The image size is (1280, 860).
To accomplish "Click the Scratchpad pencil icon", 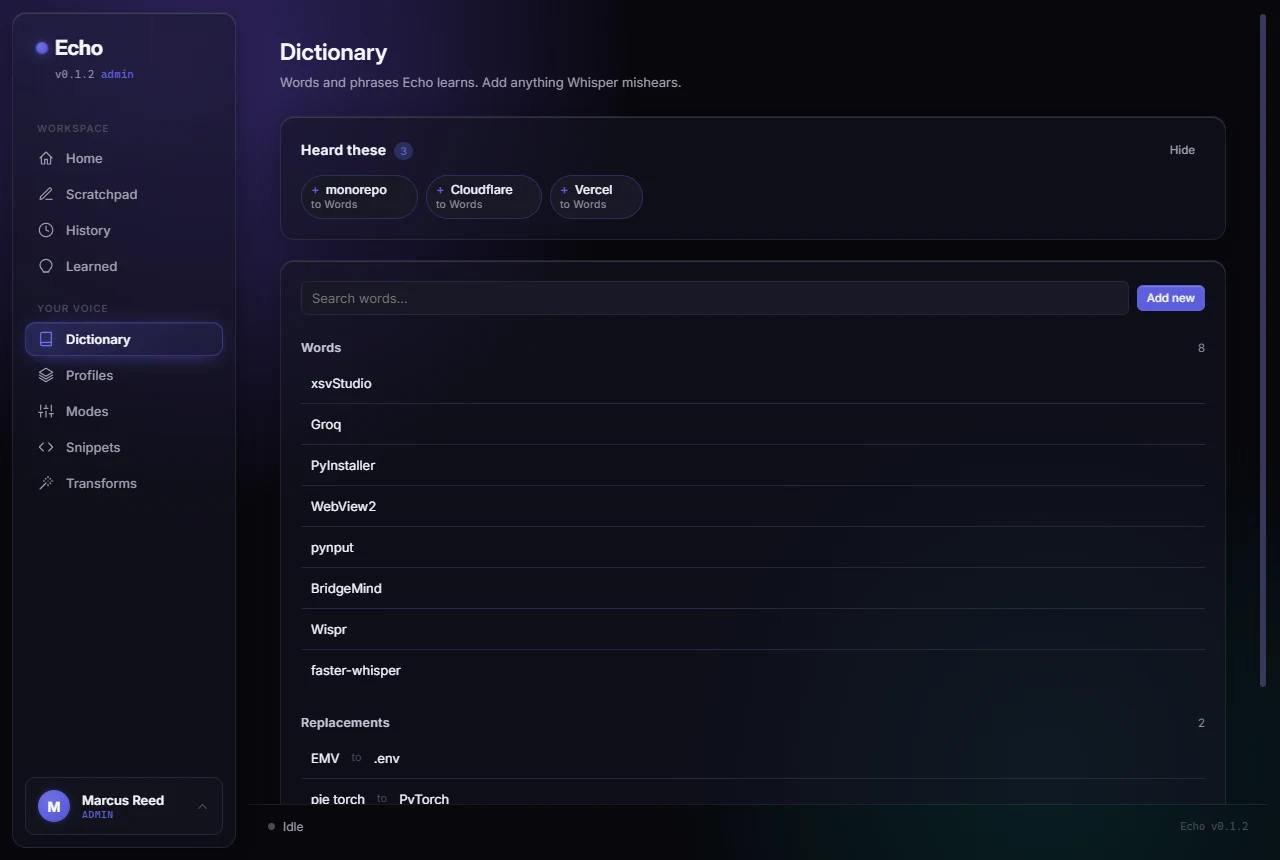I will pyautogui.click(x=46, y=194).
